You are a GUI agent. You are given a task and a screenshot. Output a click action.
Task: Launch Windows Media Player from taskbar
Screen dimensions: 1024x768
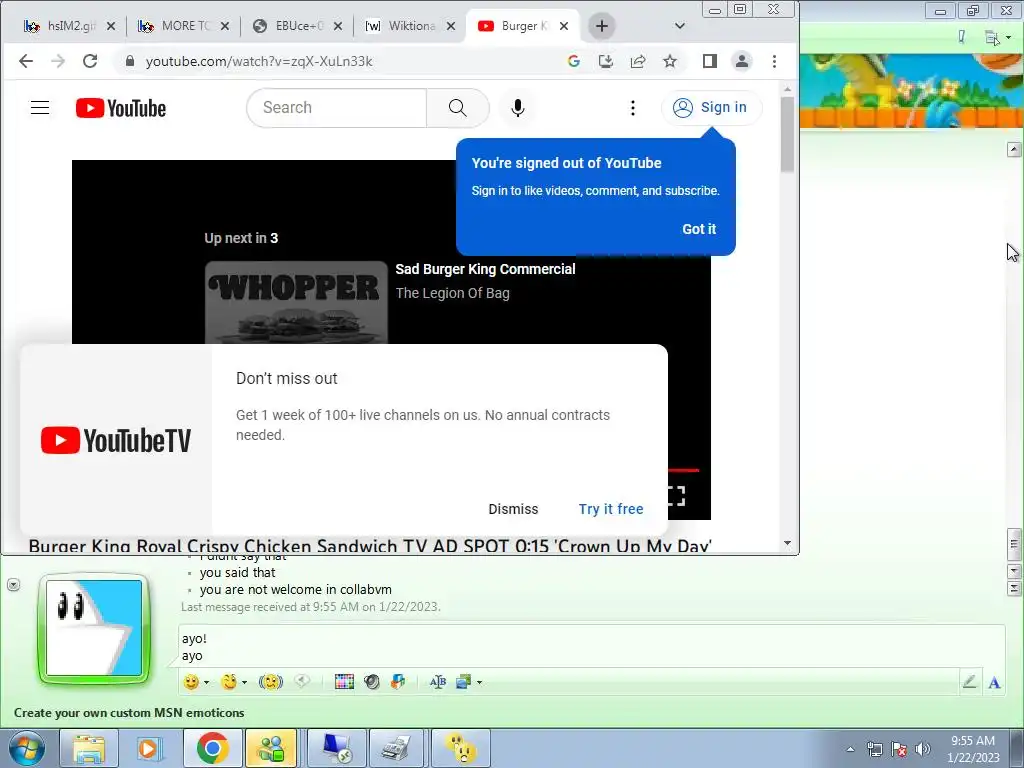tap(150, 748)
